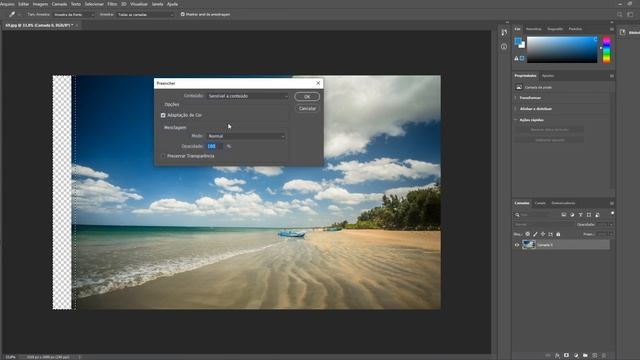Viewport: 640px width, 360px height.
Task: Open the Filtro menu
Action: point(112,4)
